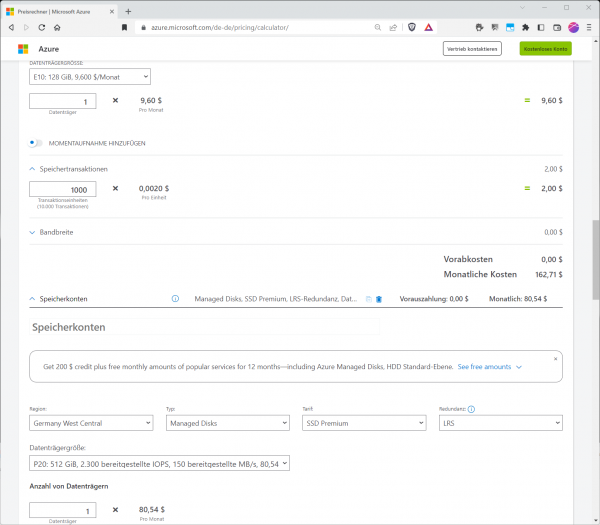Collapse the Speichertransaktionen section
Image resolution: width=600 pixels, height=525 pixels.
click(x=32, y=169)
